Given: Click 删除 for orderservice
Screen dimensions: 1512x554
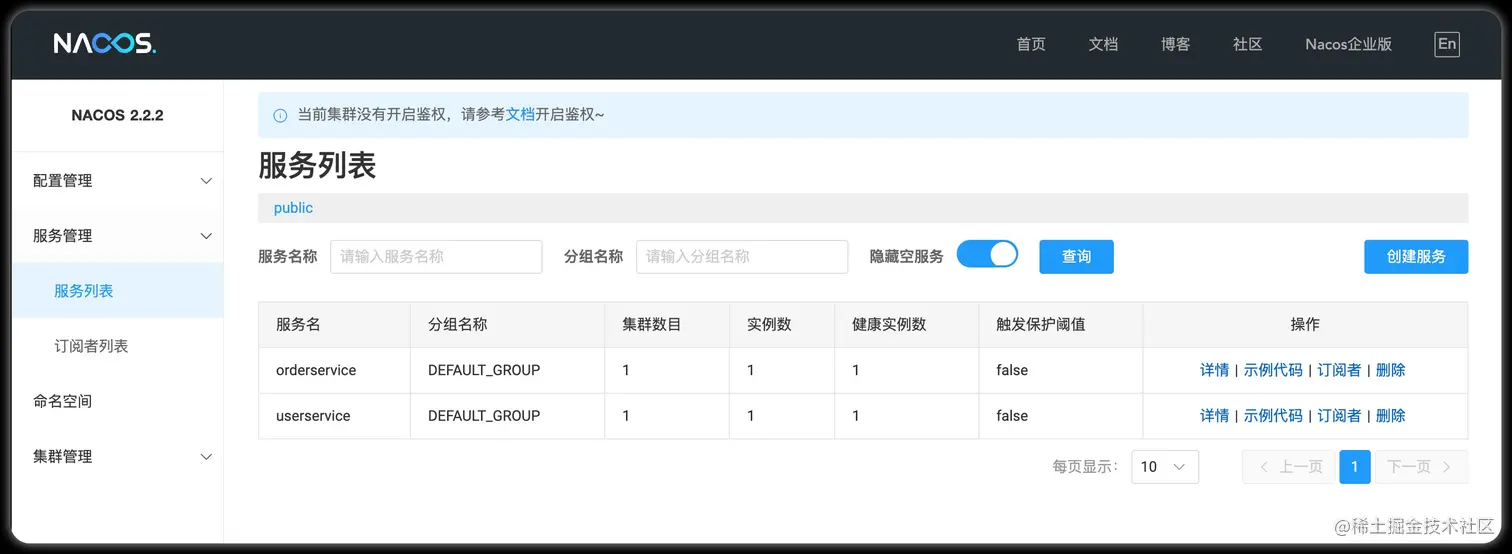Looking at the screenshot, I should [x=1391, y=370].
